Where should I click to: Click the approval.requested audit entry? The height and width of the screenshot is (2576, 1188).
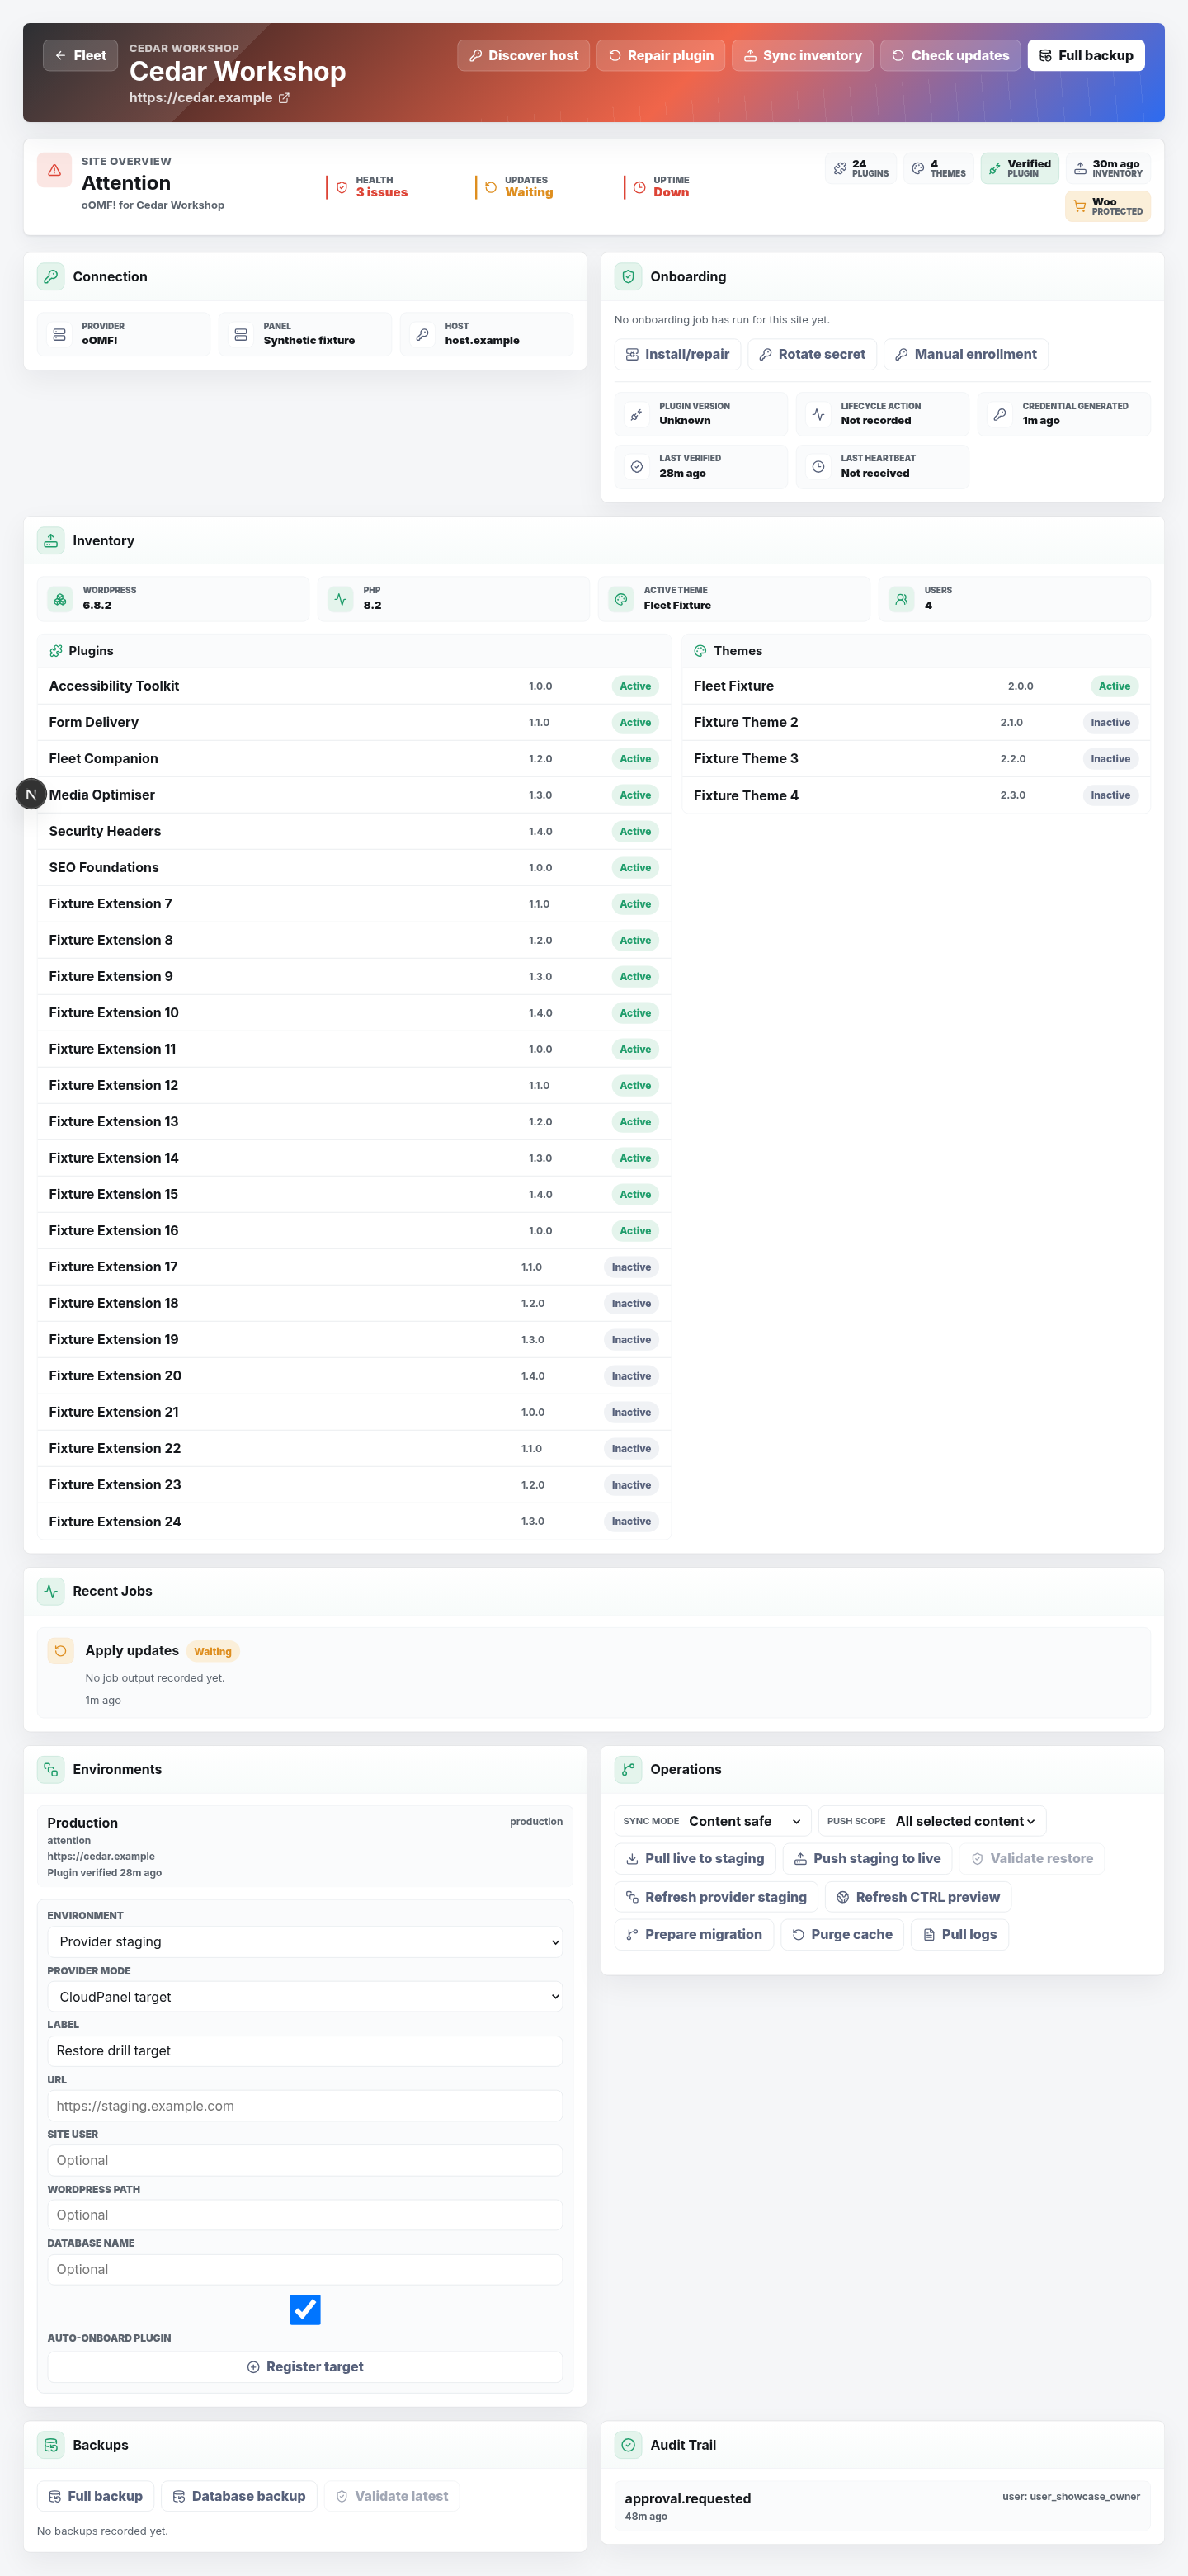pos(882,2506)
